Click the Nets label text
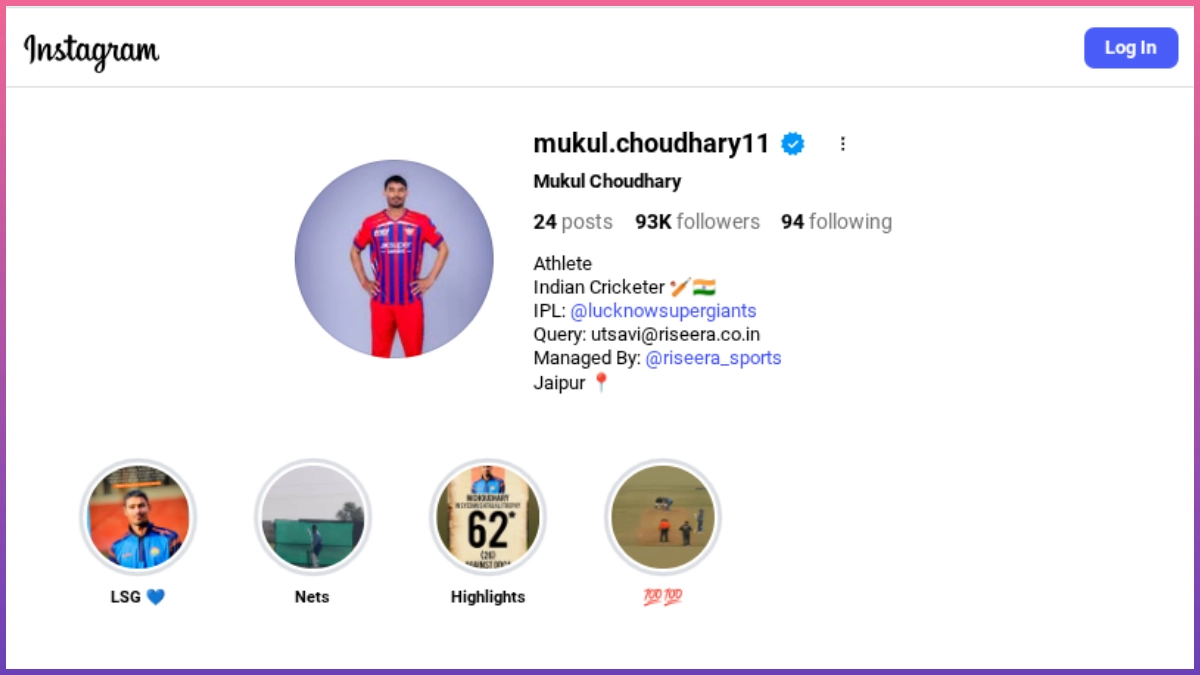 [x=312, y=597]
